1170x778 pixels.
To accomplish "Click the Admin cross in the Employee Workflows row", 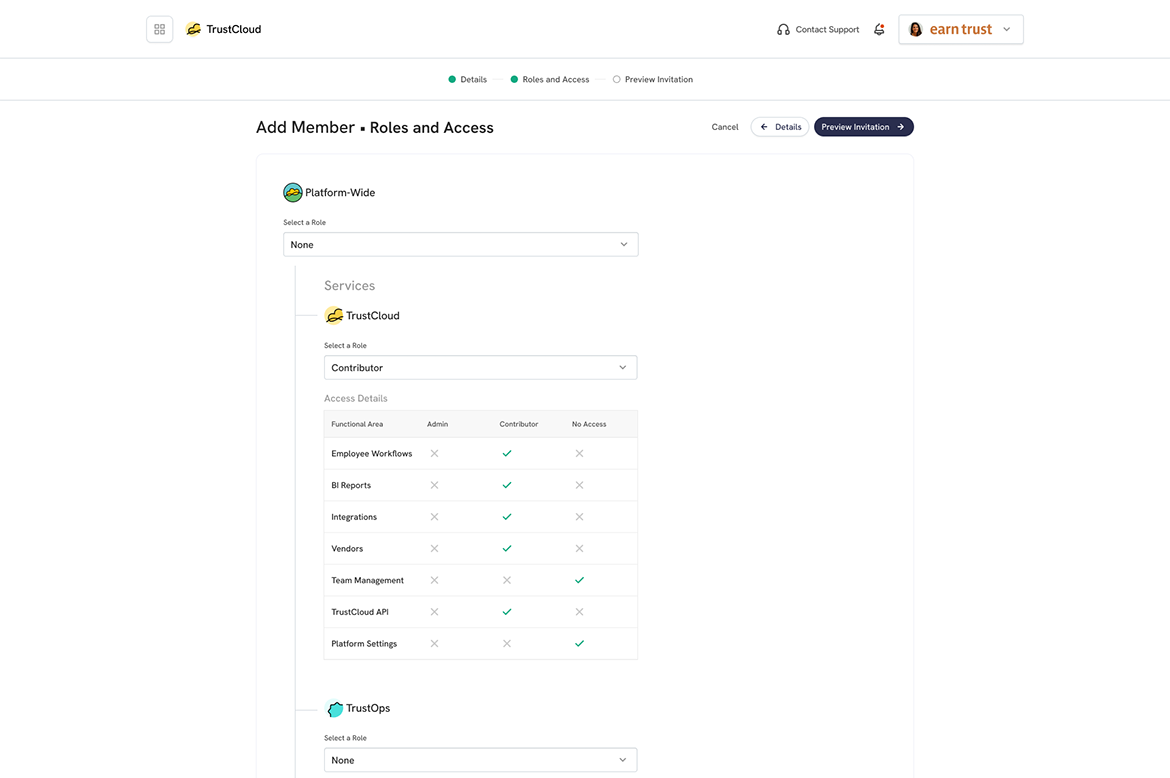I will click(434, 454).
